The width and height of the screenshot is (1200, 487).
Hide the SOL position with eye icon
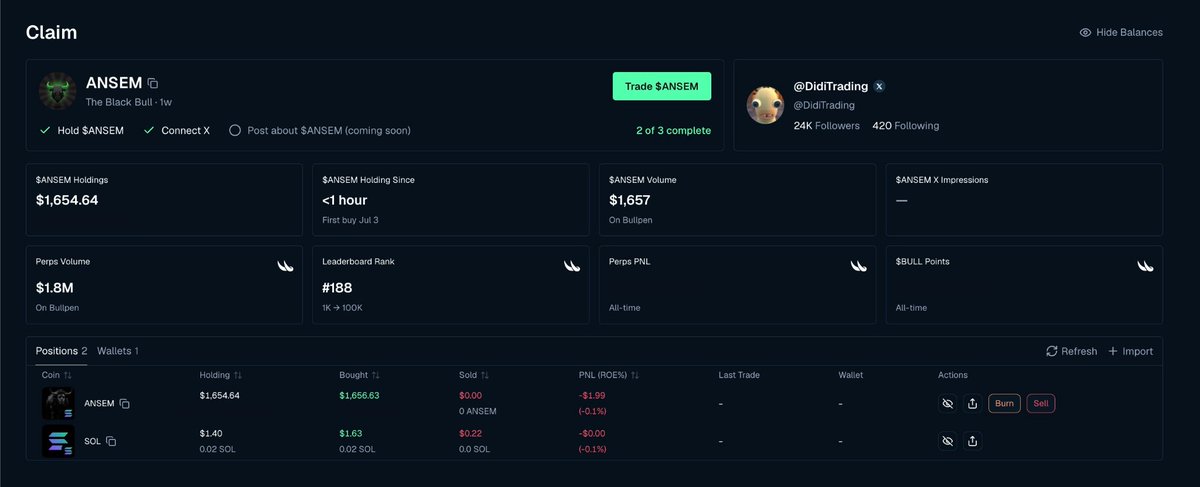(x=947, y=441)
